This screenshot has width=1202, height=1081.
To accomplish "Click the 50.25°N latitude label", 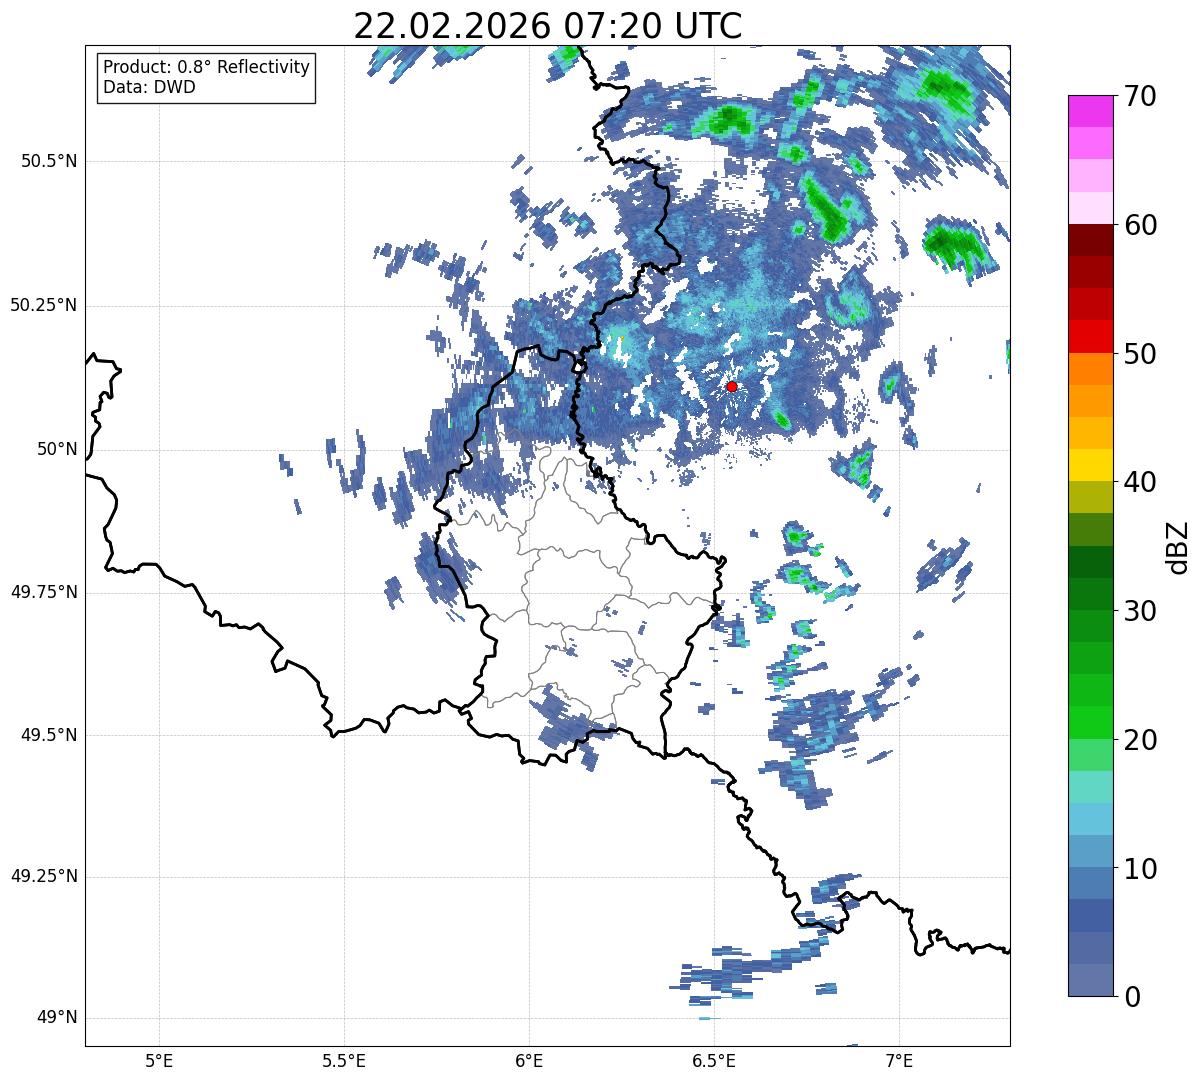I will click(44, 305).
